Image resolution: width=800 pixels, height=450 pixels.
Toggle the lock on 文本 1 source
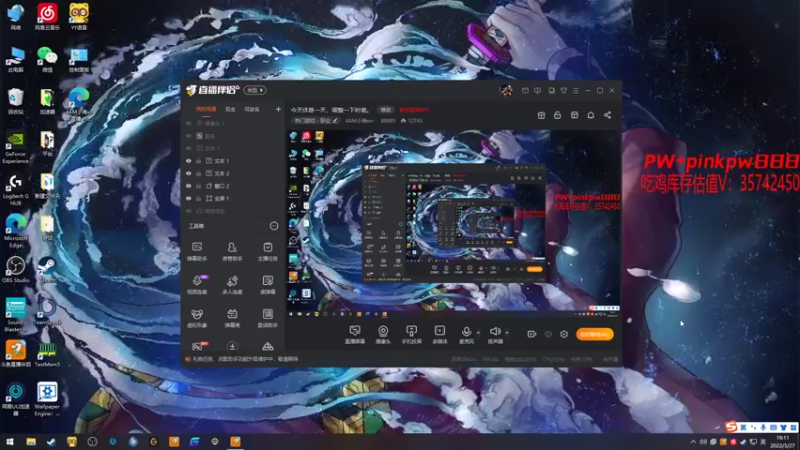(x=199, y=161)
